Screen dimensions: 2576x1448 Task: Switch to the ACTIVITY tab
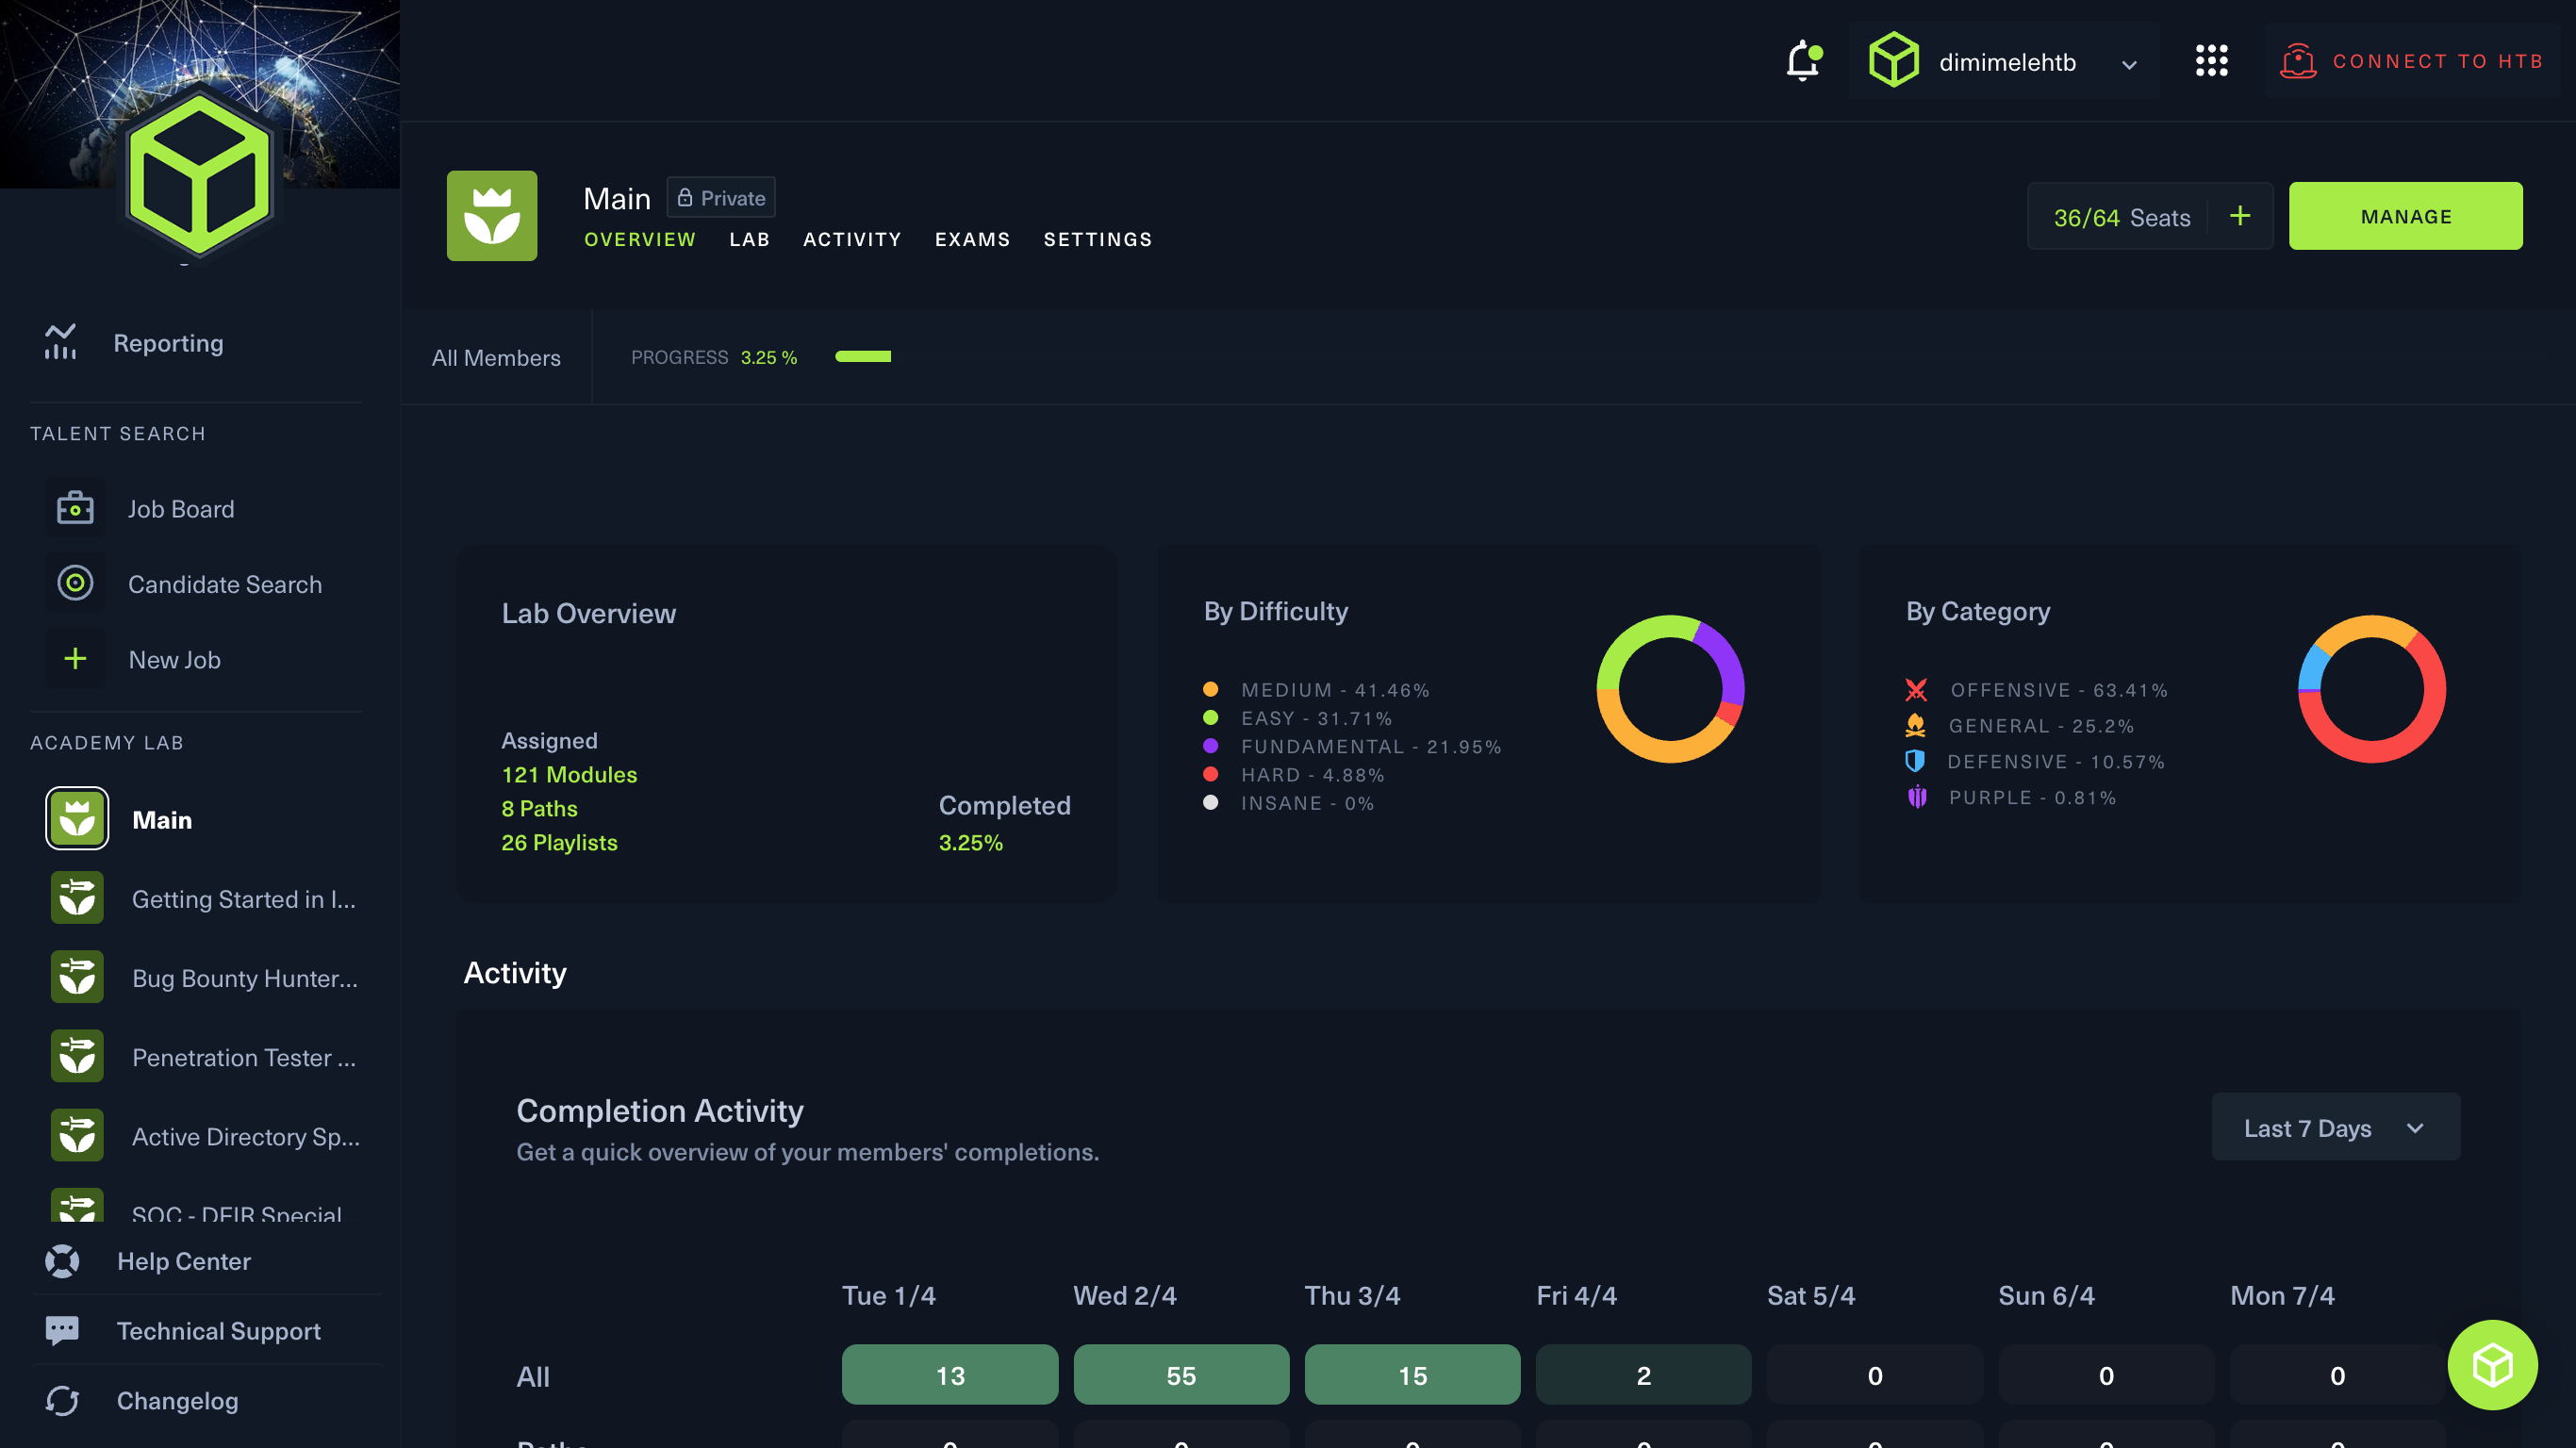pyautogui.click(x=852, y=239)
